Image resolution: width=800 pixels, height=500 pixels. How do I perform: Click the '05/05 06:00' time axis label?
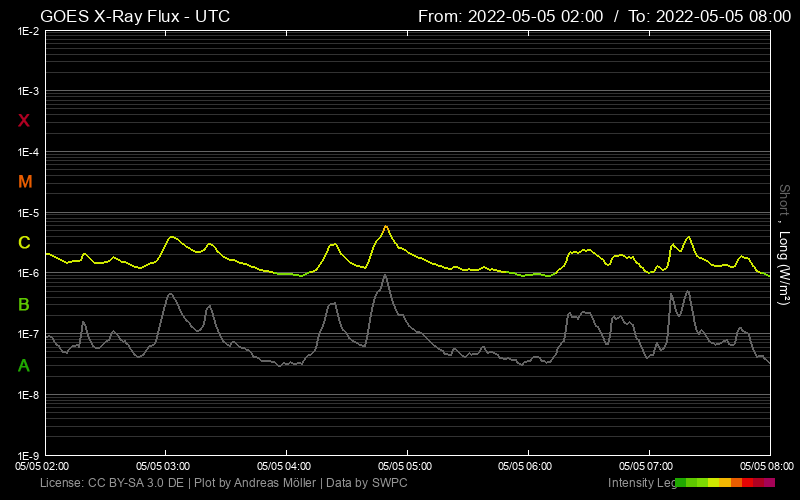click(525, 466)
